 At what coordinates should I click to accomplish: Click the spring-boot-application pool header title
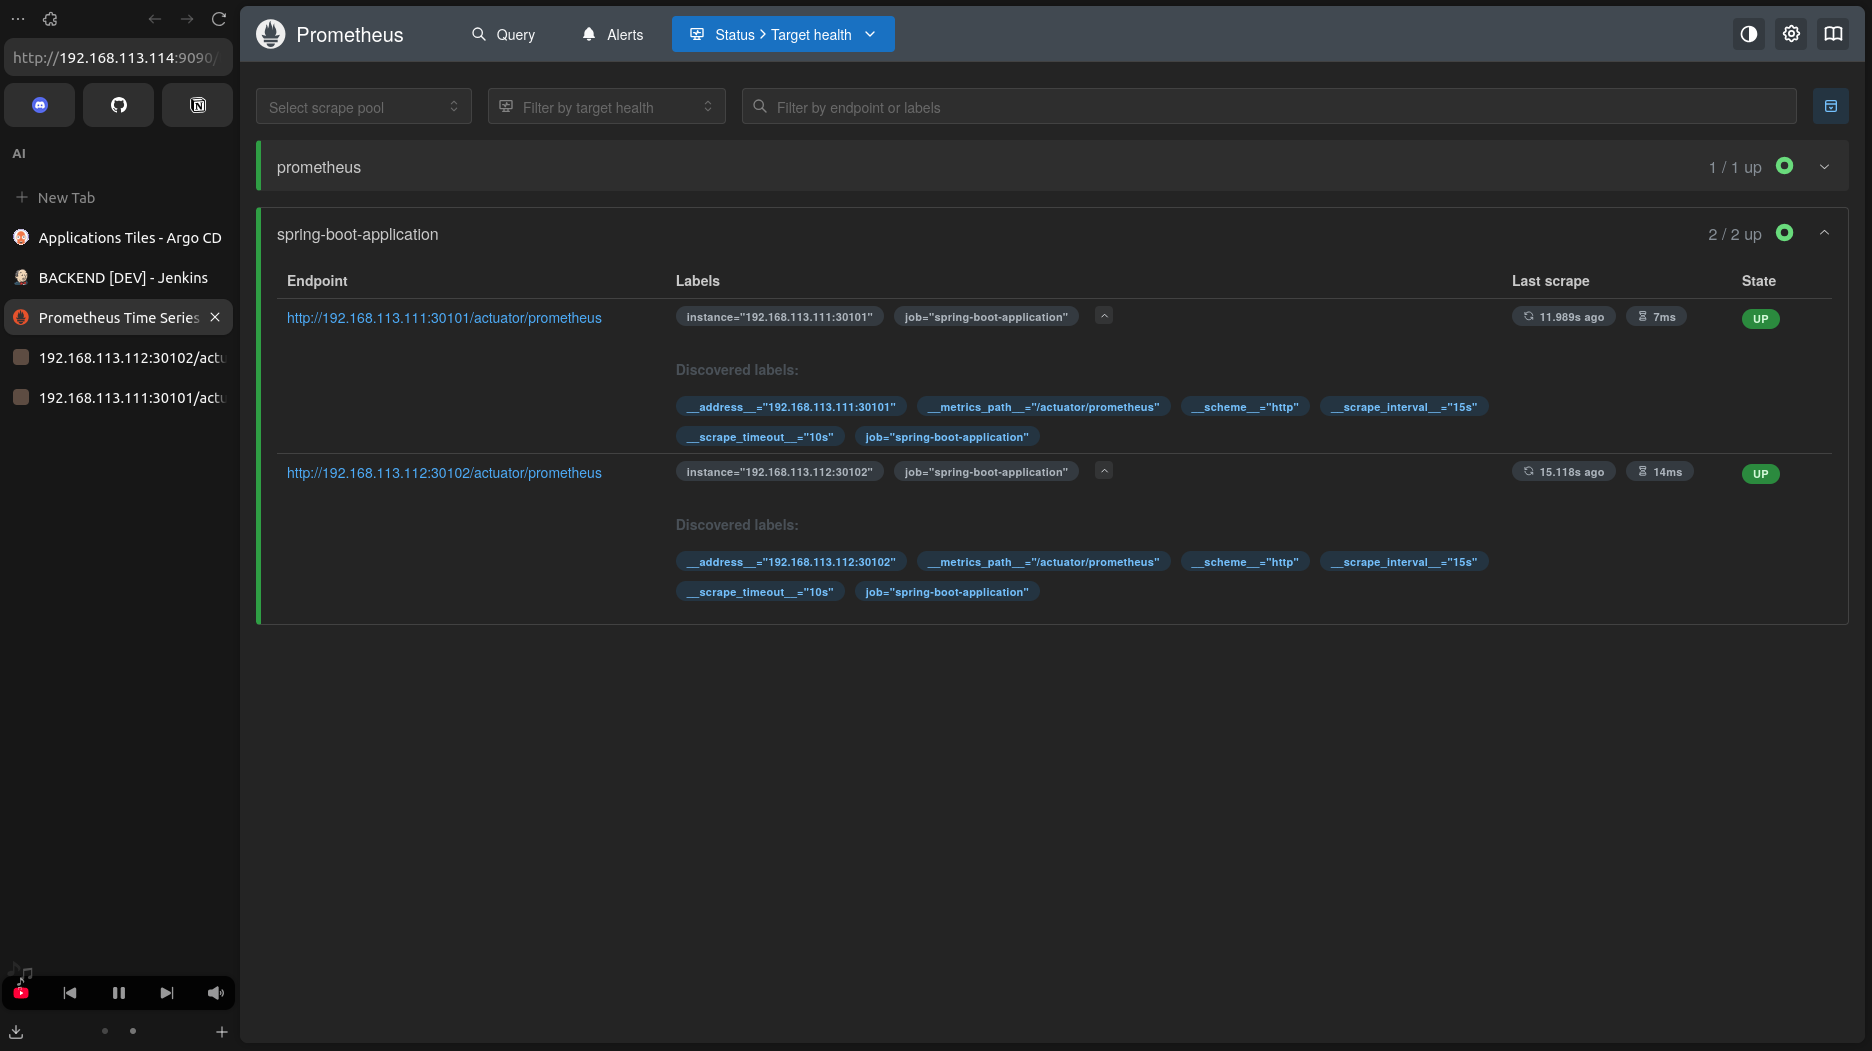coord(357,234)
